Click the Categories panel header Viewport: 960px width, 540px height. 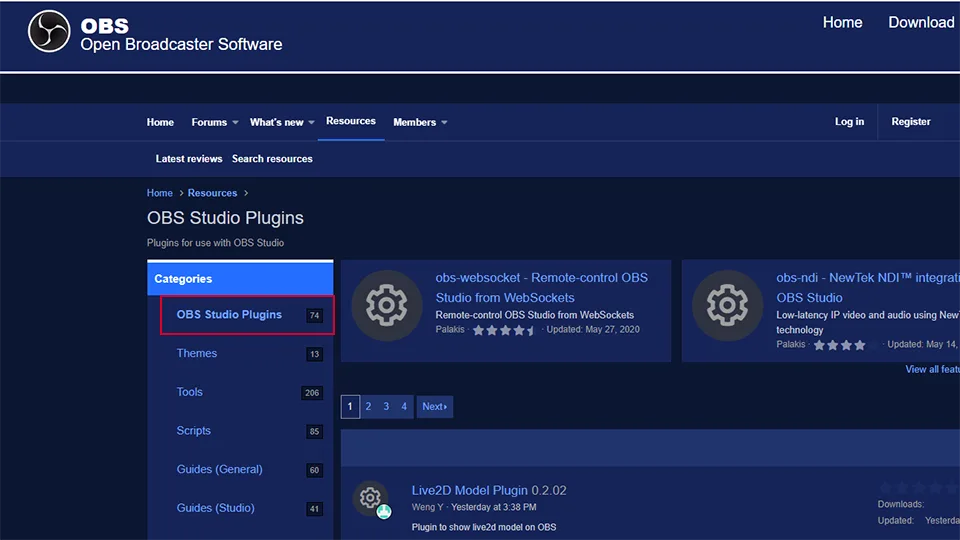pos(240,279)
